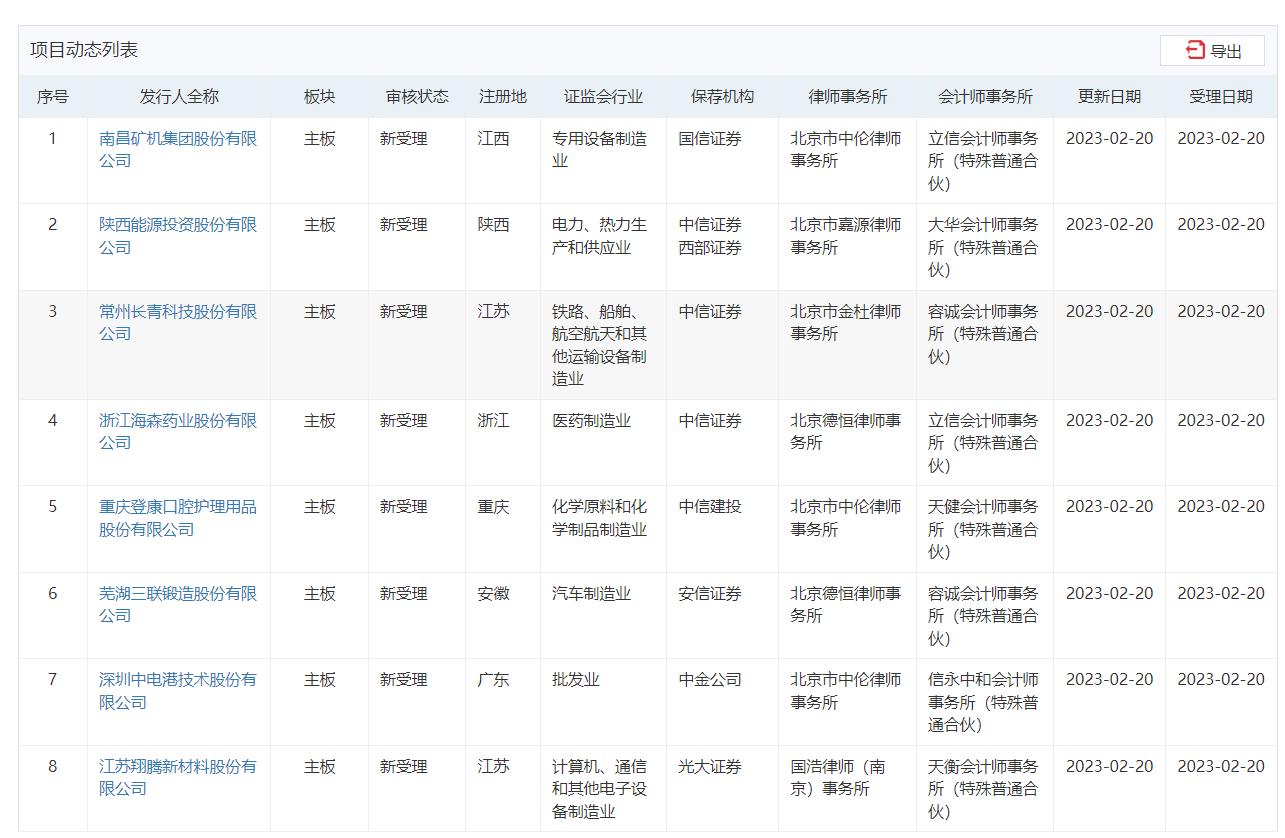
Task: Click the 导出 export button
Action: 1212,51
